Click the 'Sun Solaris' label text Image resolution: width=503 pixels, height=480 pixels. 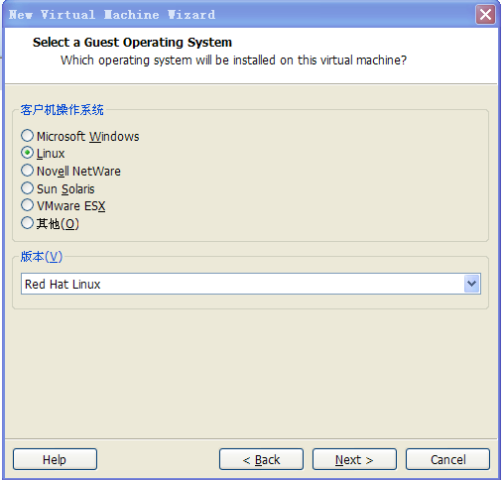(66, 189)
